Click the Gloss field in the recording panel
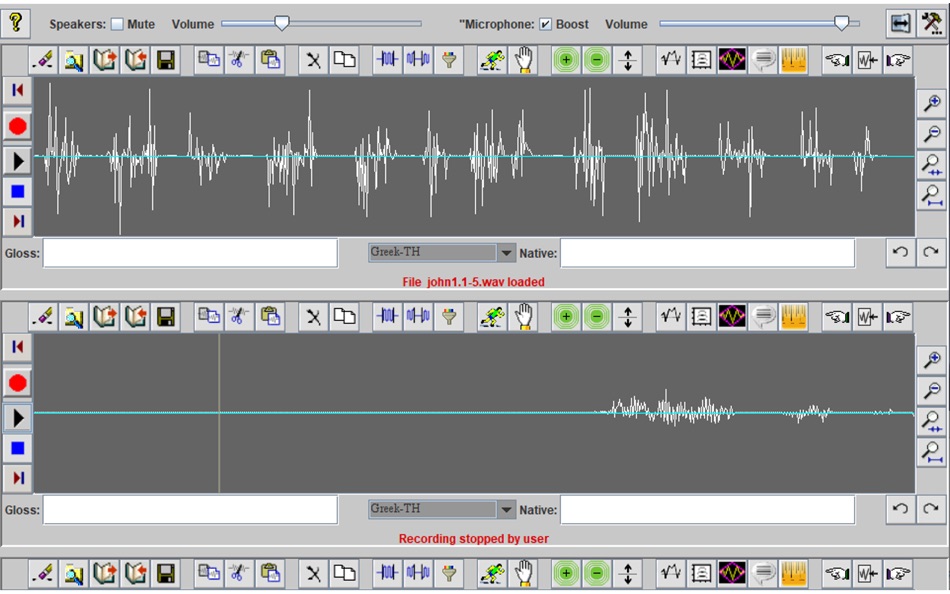Image resolution: width=950 pixels, height=594 pixels. (x=190, y=510)
